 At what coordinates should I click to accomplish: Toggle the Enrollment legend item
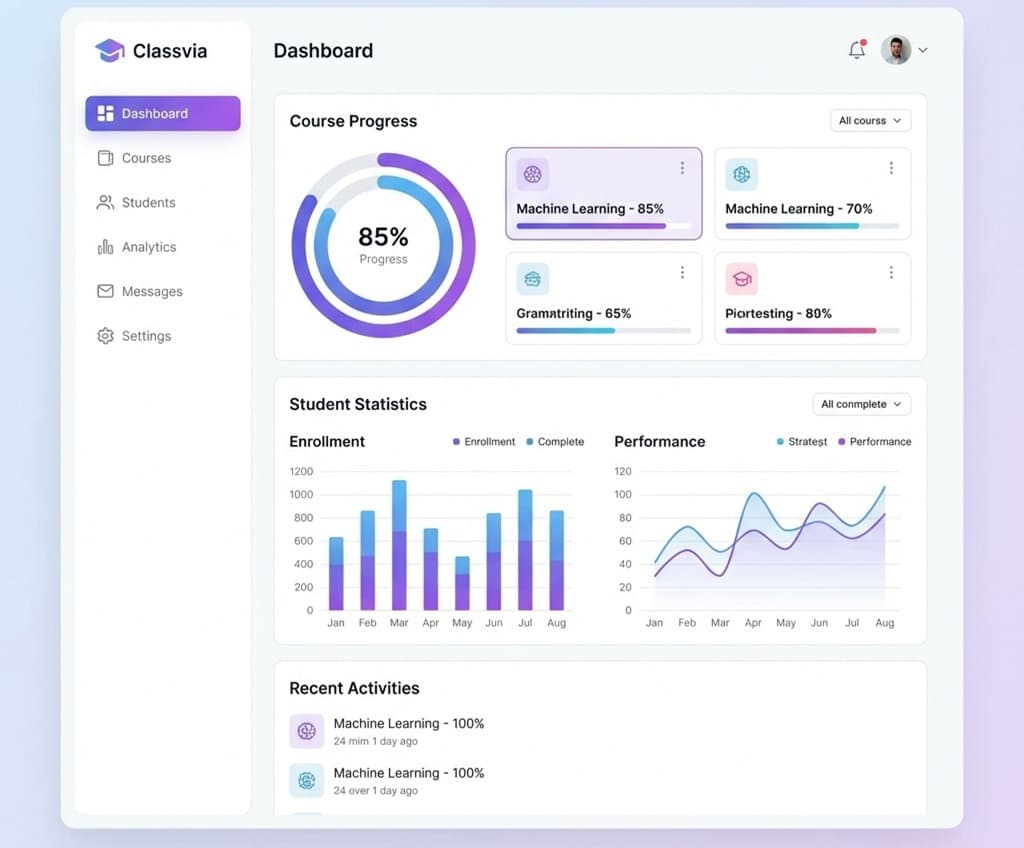click(x=484, y=442)
